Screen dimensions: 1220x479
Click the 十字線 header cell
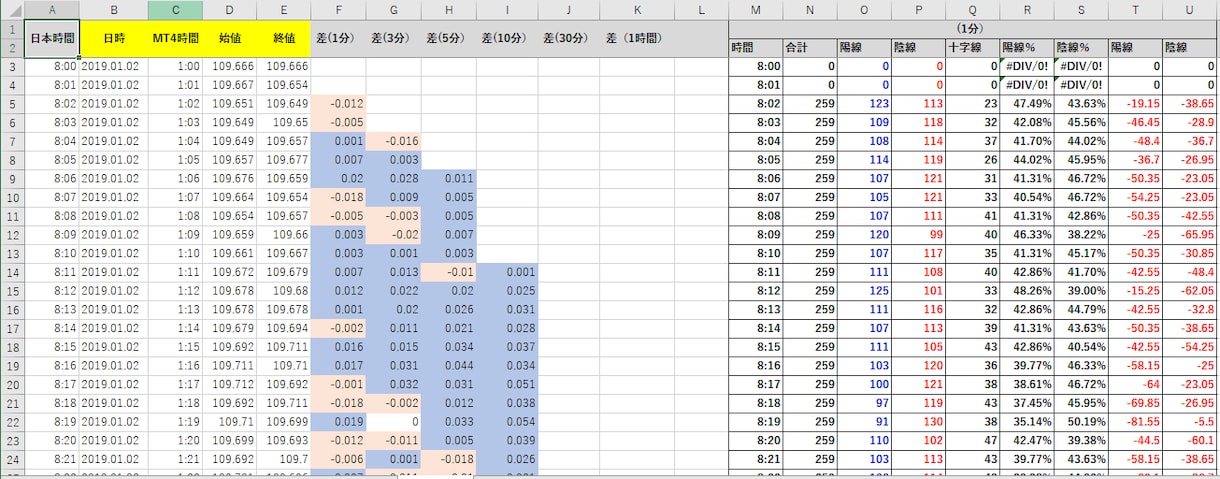[x=972, y=47]
